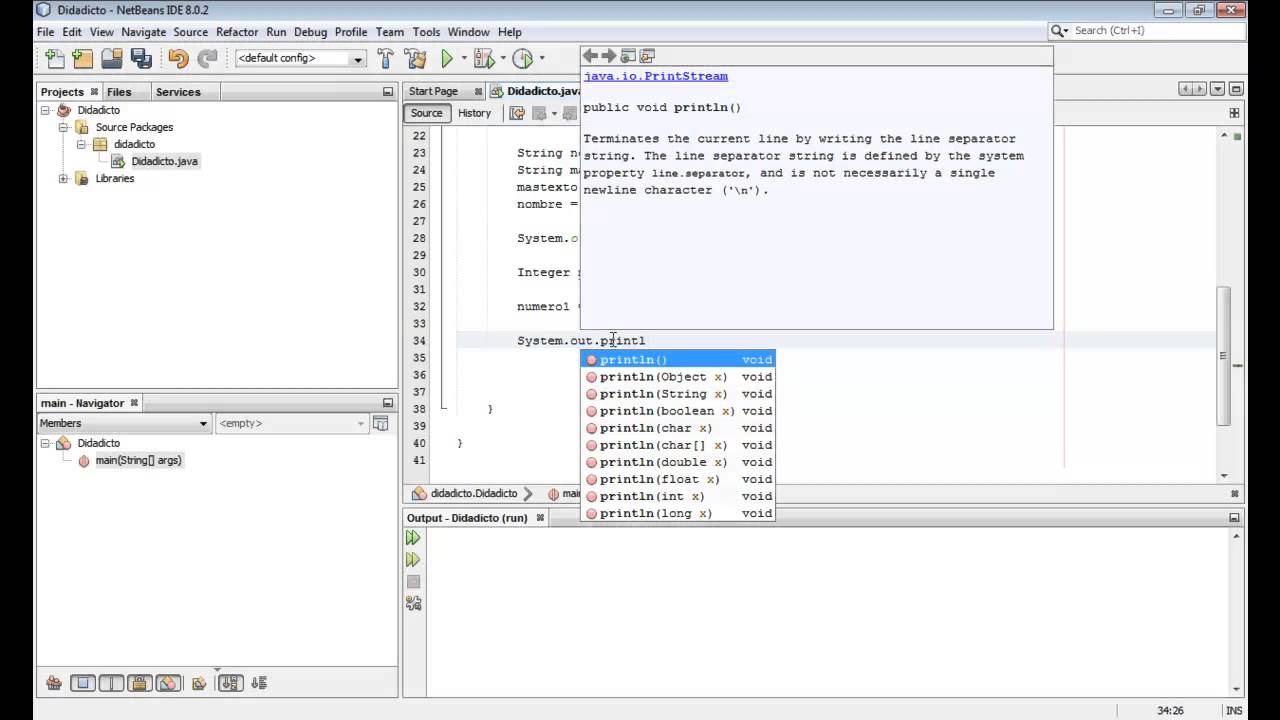Collapse the Source Packages tree node
The height and width of the screenshot is (720, 1280).
coord(63,127)
